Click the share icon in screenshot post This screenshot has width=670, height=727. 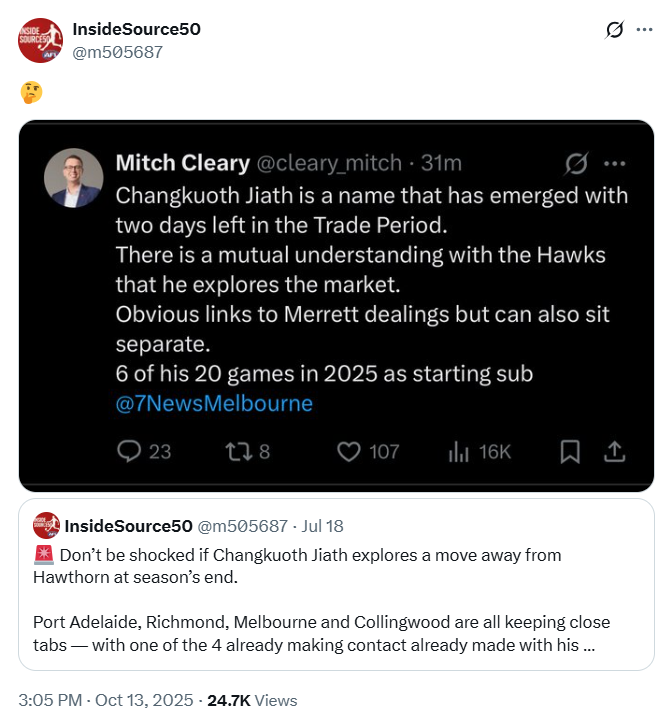pyautogui.click(x=613, y=452)
